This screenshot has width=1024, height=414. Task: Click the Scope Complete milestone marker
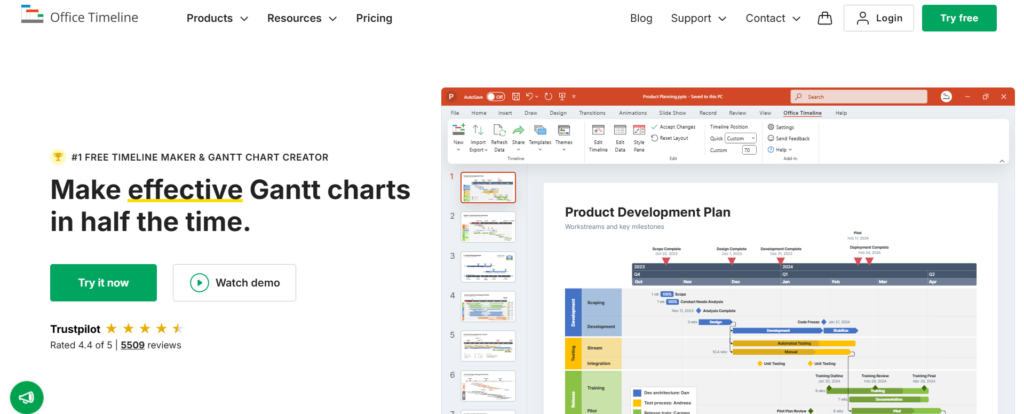[x=665, y=261]
